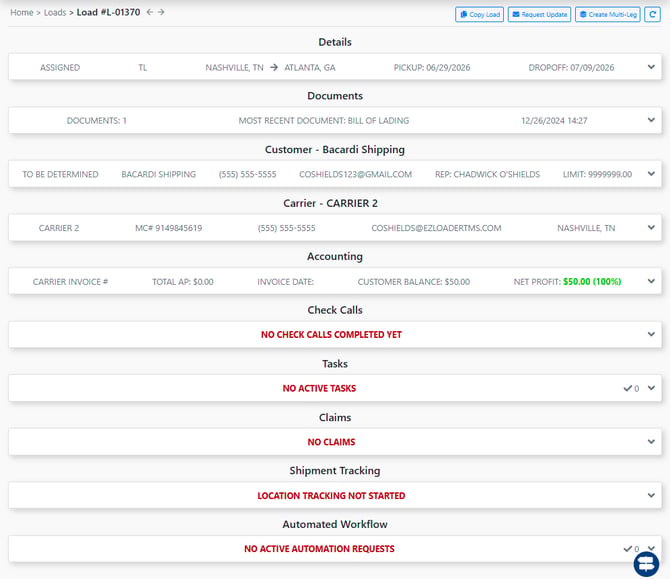Click MOST RECENT DOCUMENT: BILL OF LADING
This screenshot has height=579, width=670.
click(x=323, y=121)
